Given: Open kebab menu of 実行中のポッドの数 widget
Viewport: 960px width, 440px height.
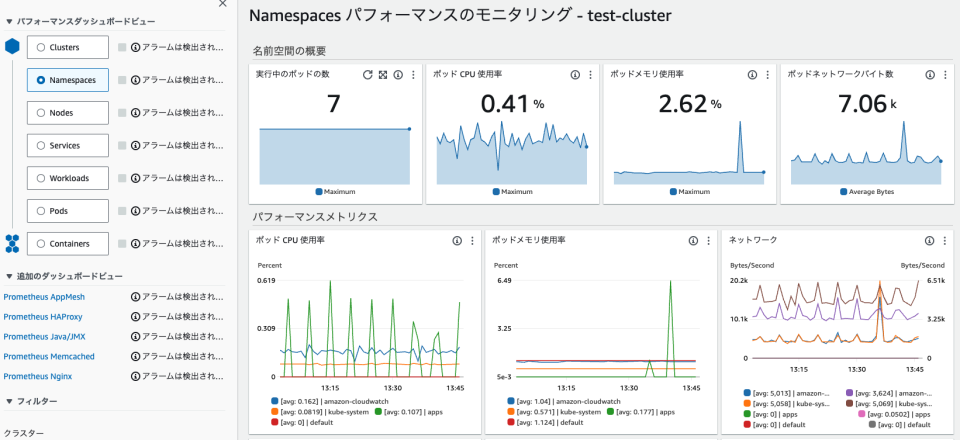Looking at the screenshot, I should click(x=413, y=75).
